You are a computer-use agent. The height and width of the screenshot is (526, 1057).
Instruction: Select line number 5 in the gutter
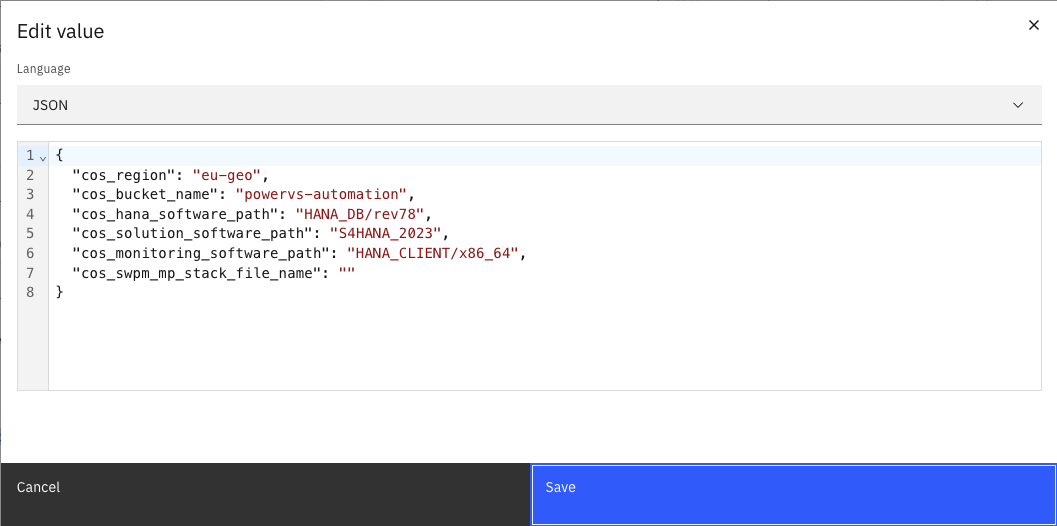30,233
